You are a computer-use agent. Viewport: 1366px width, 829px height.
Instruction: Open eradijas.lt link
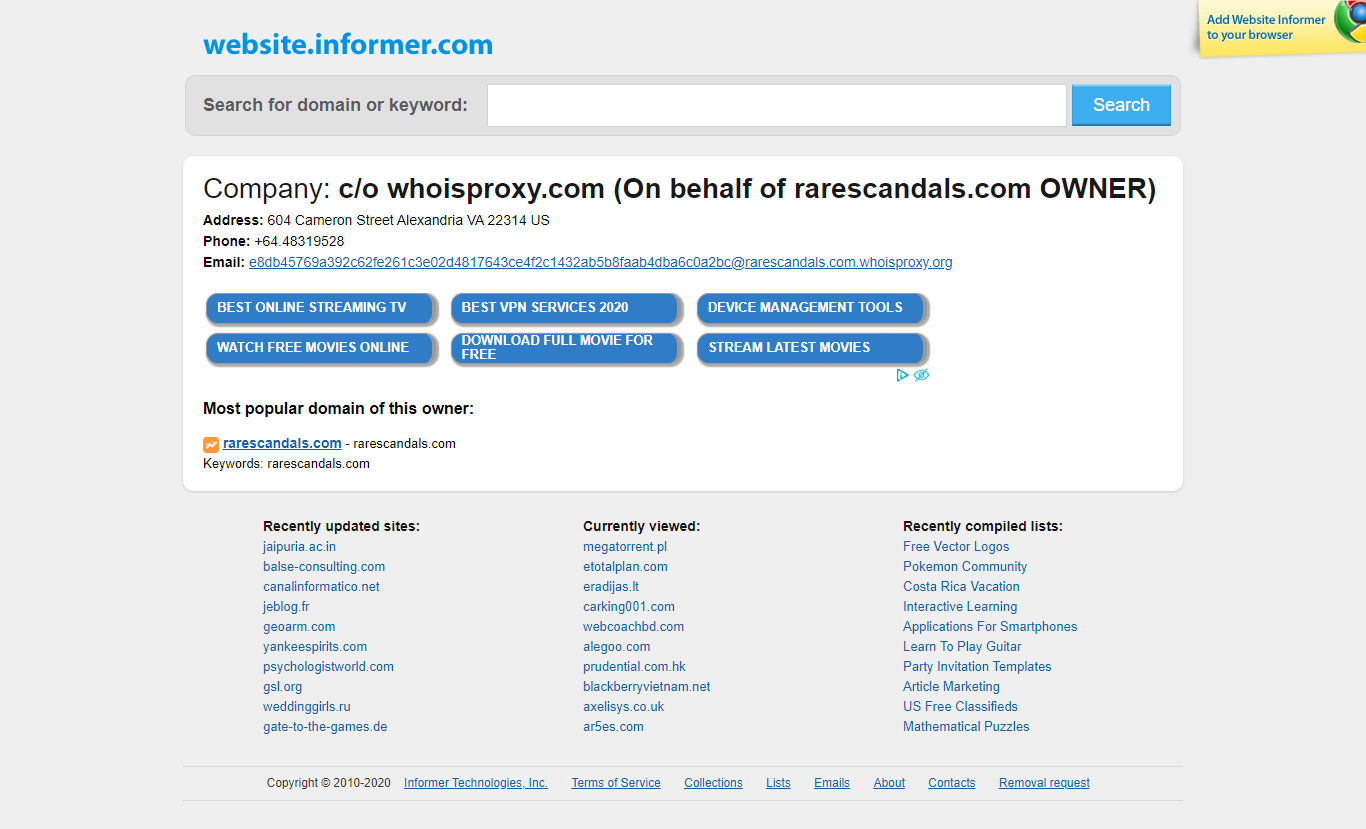click(611, 587)
